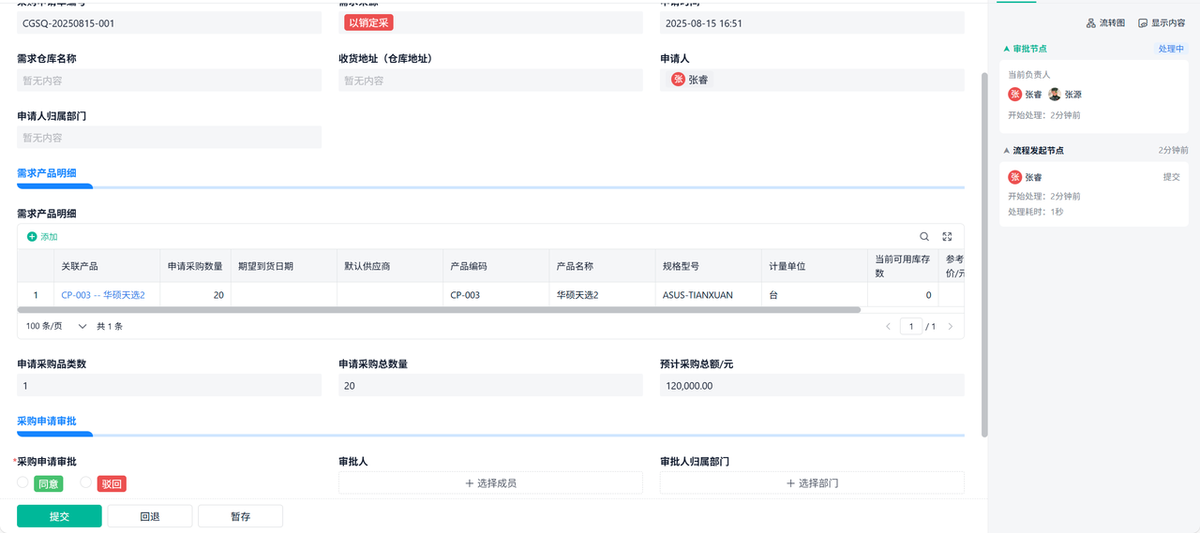This screenshot has width=1200, height=533.
Task: Click the search icon above product table
Action: pyautogui.click(x=924, y=236)
